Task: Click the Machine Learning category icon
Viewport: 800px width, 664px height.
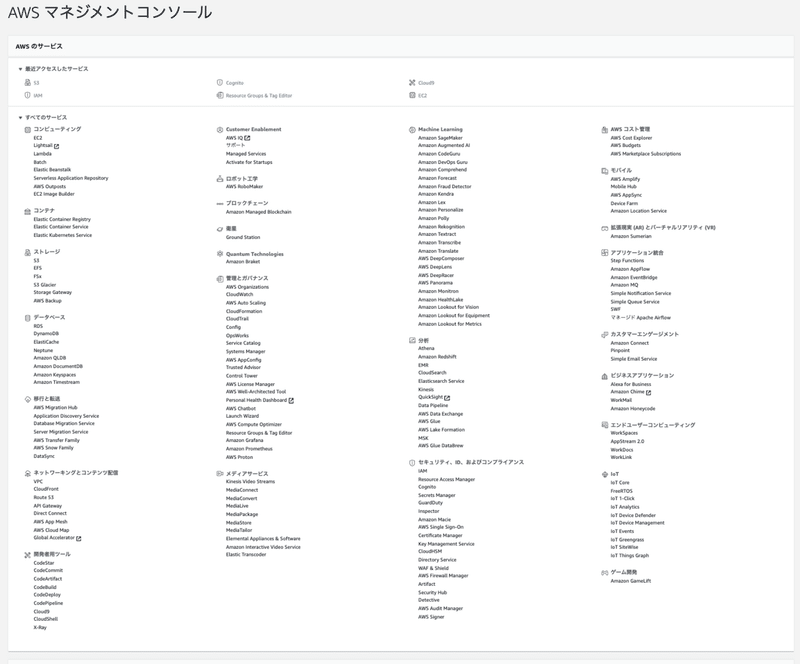Action: [412, 130]
